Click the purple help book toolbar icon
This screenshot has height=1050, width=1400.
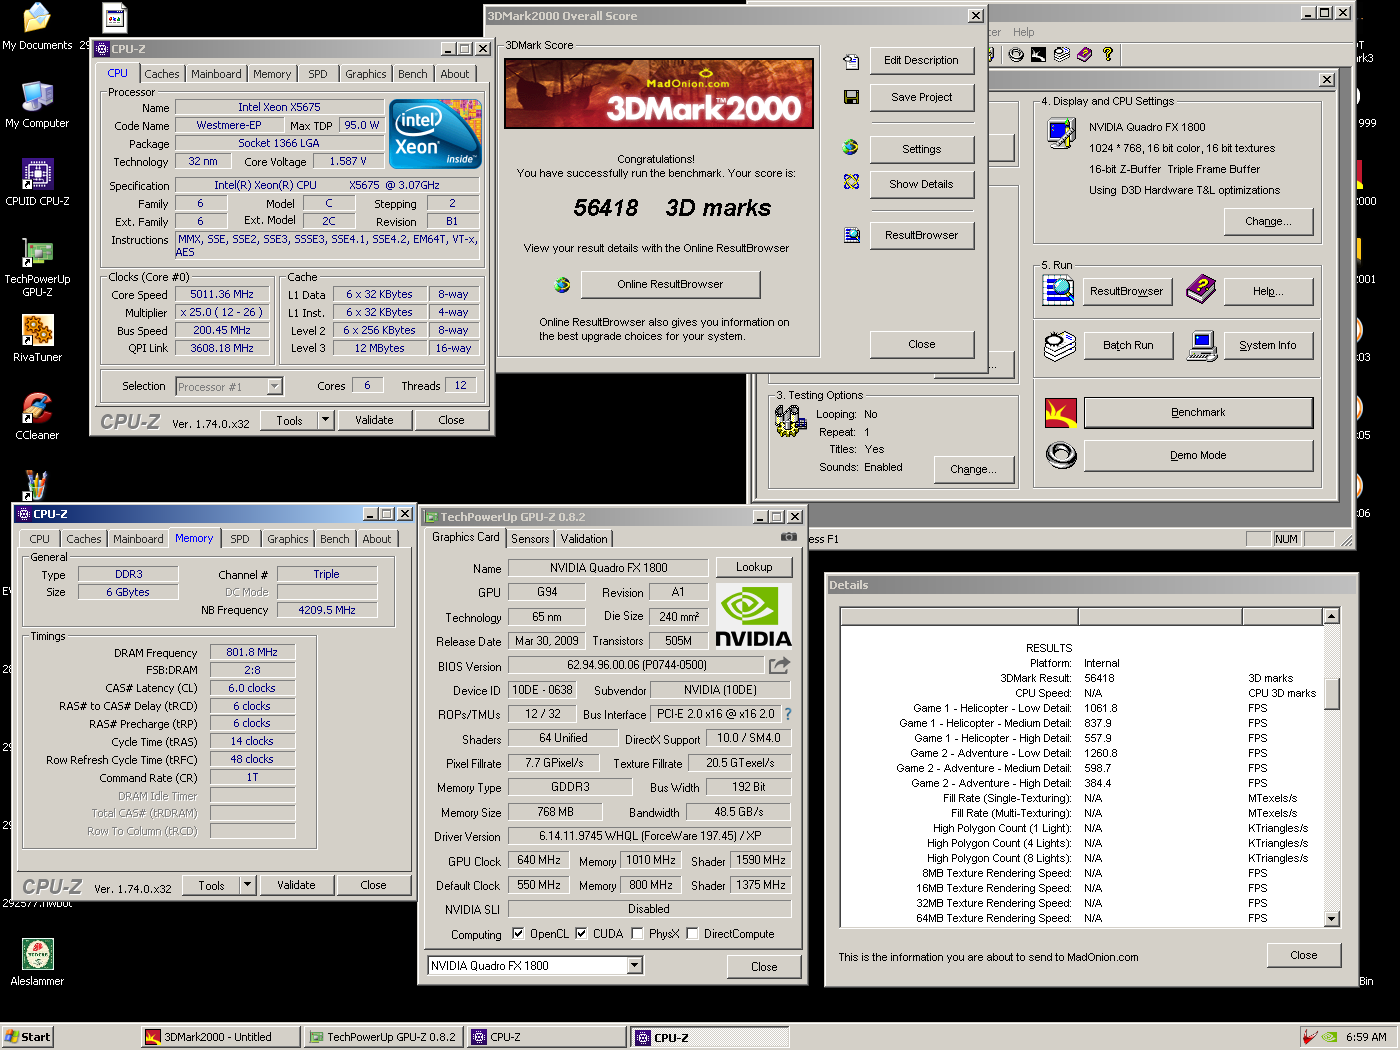click(x=1085, y=54)
